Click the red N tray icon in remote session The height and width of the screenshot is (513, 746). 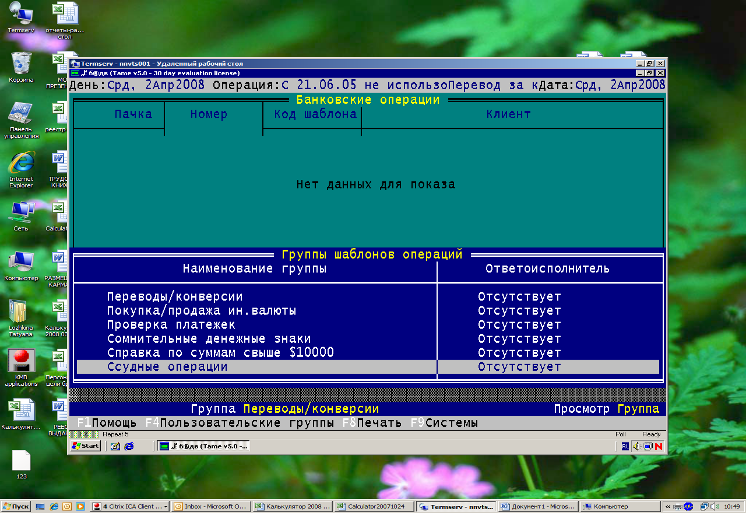click(x=658, y=446)
